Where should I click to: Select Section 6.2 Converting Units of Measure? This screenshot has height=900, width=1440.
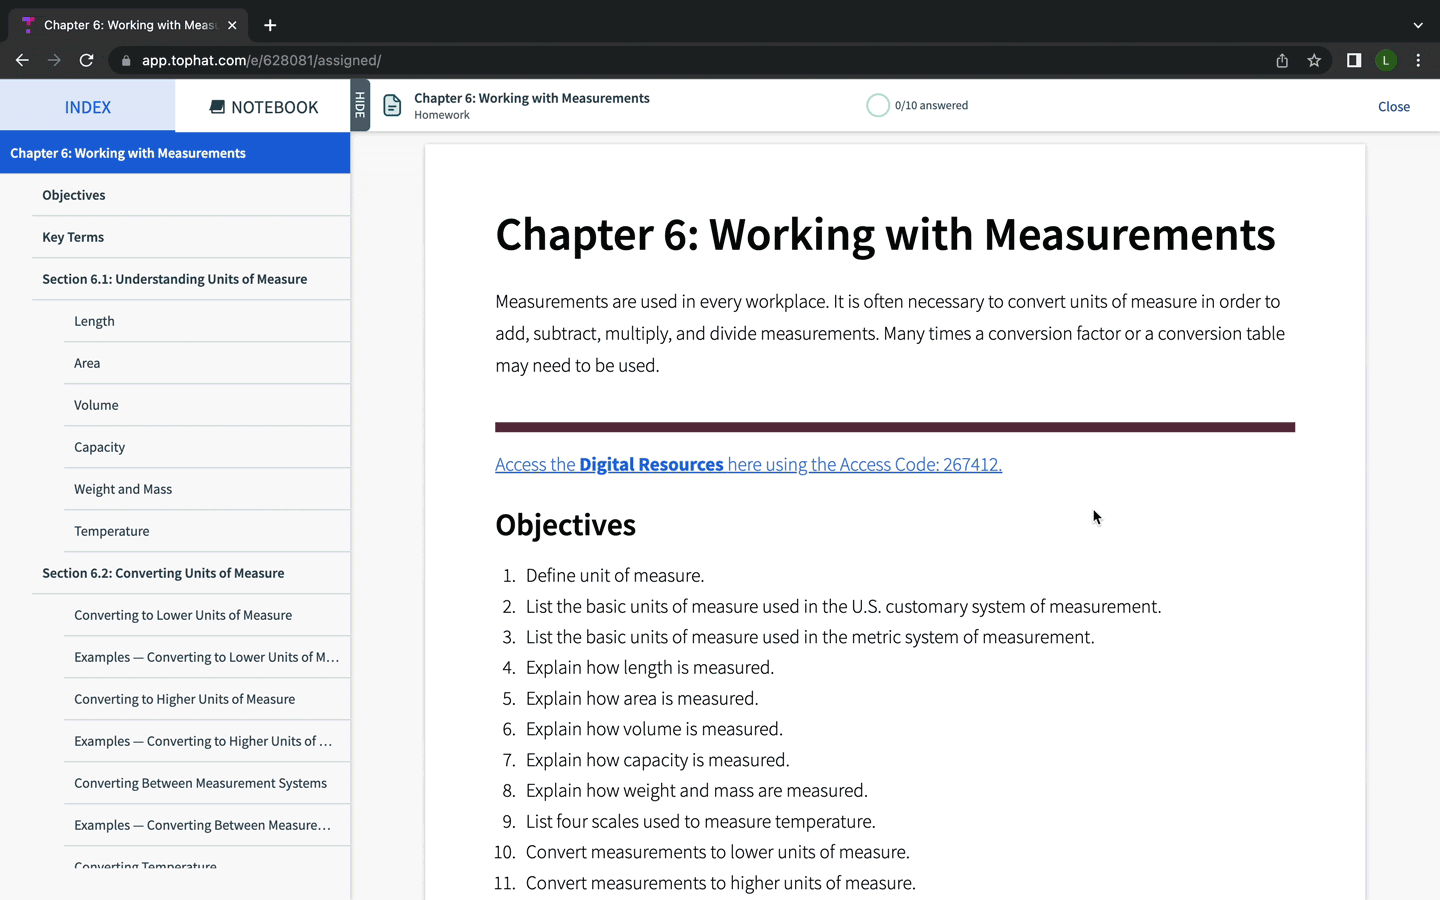click(163, 573)
